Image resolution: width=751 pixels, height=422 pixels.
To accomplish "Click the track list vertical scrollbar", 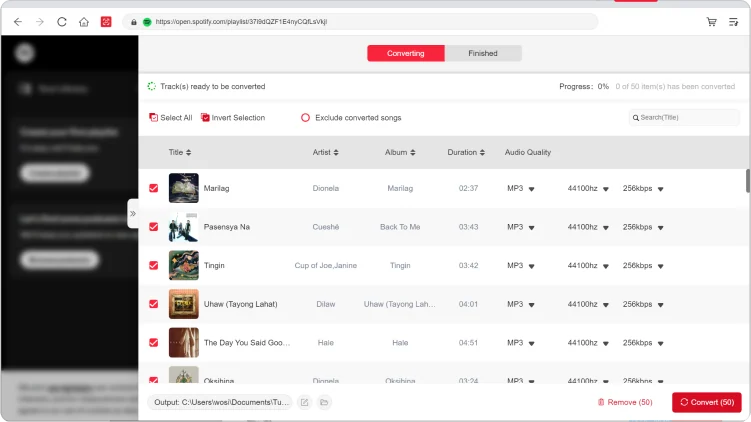I will (x=748, y=181).
